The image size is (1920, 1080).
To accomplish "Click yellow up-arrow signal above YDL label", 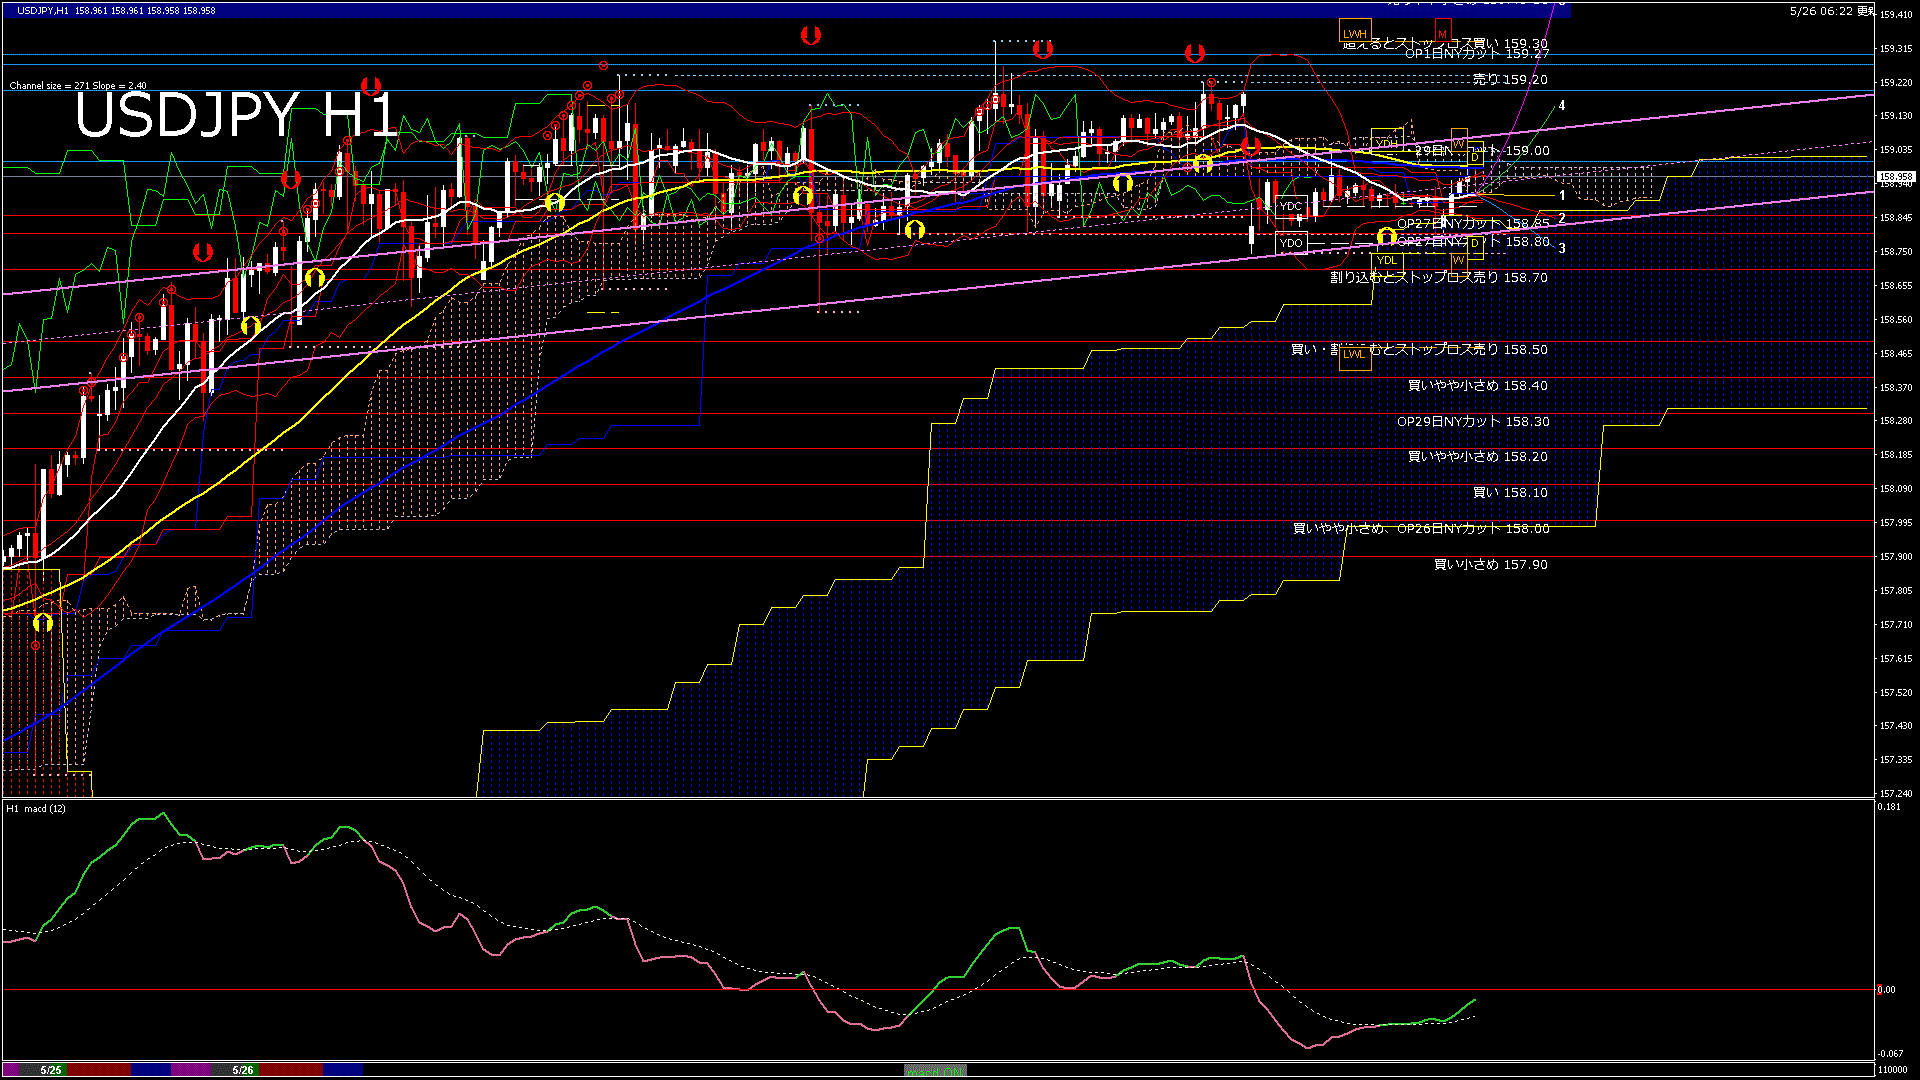I will point(1386,237).
